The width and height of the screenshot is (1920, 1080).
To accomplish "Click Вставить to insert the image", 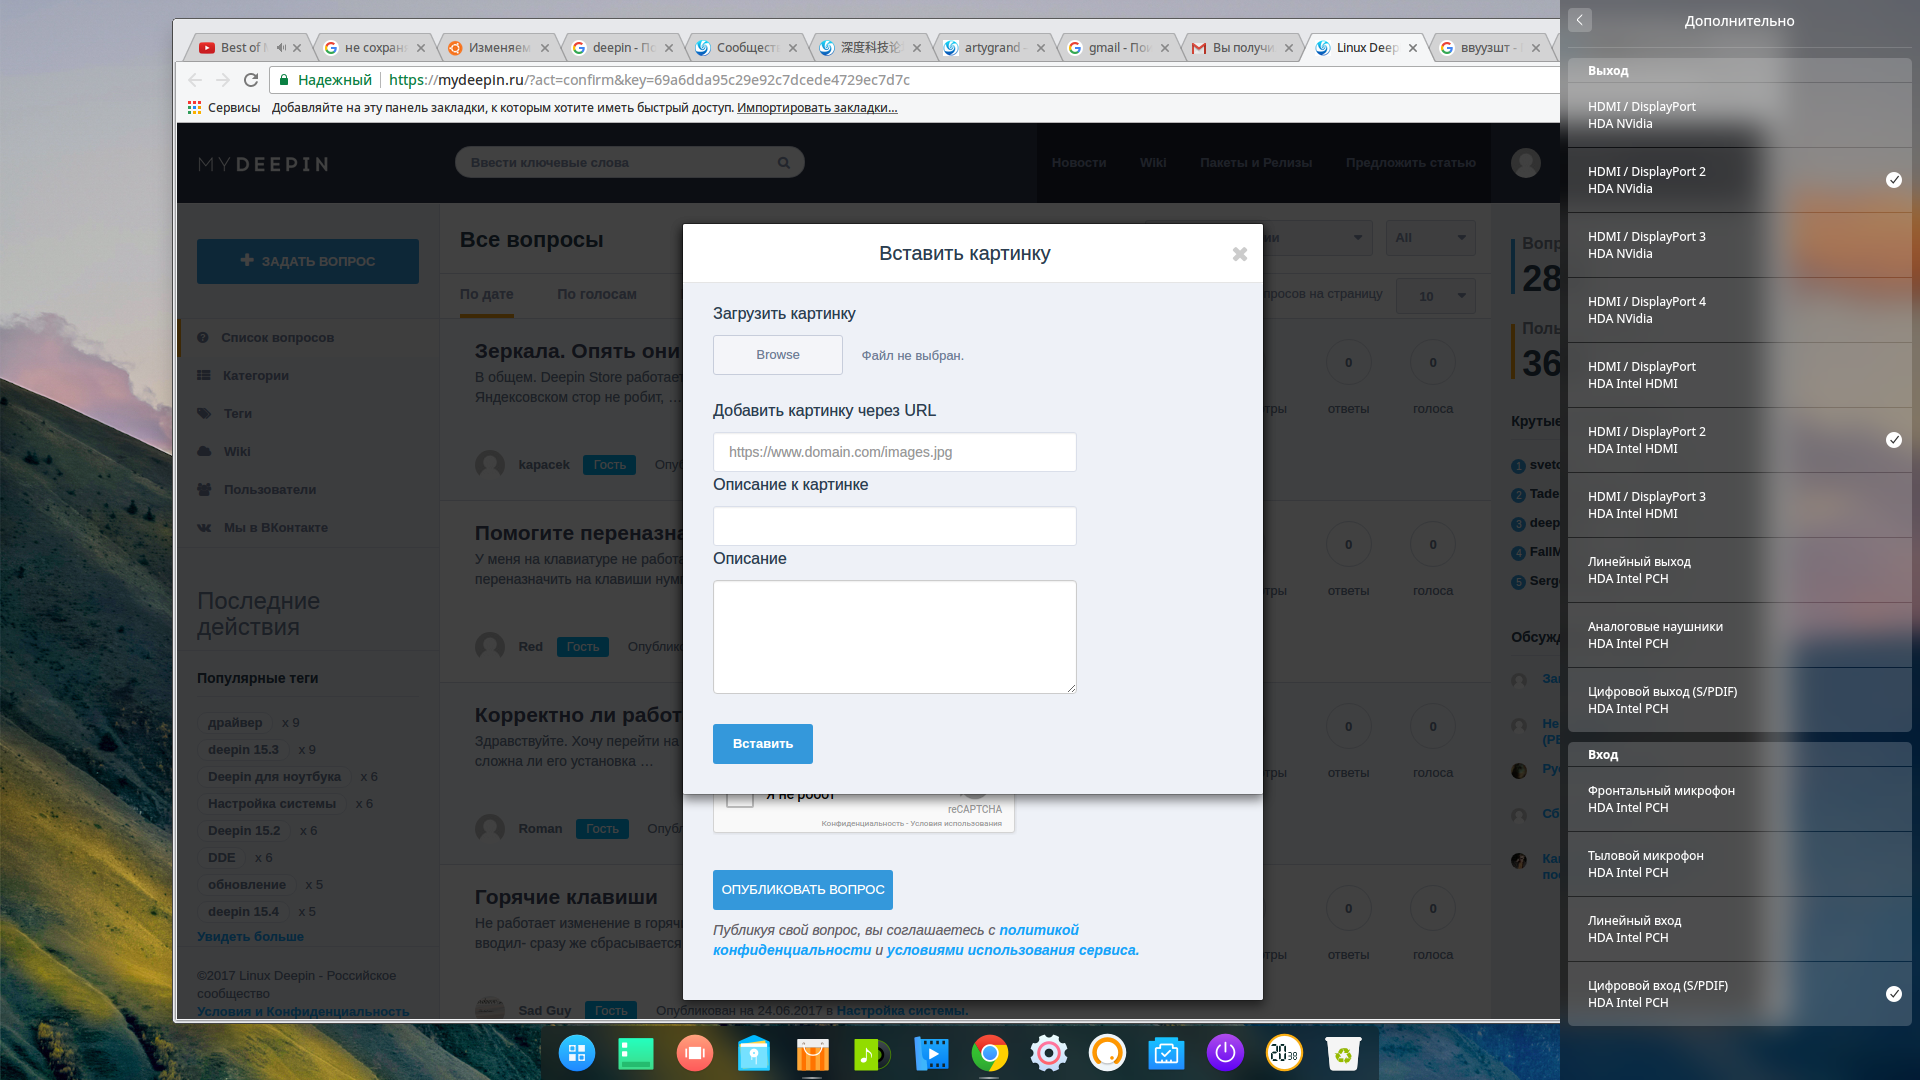I will point(762,742).
